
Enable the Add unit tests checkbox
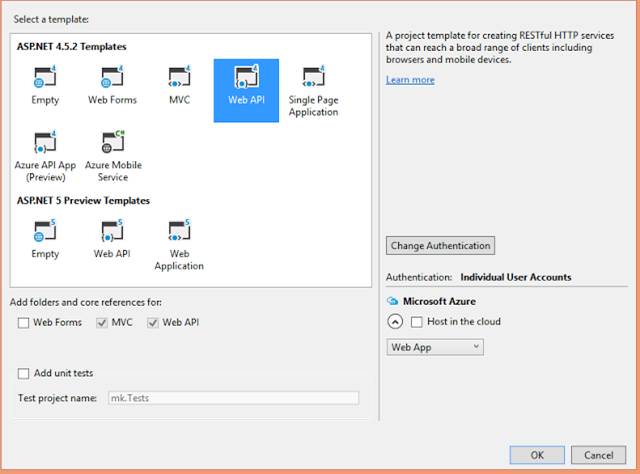tap(24, 374)
